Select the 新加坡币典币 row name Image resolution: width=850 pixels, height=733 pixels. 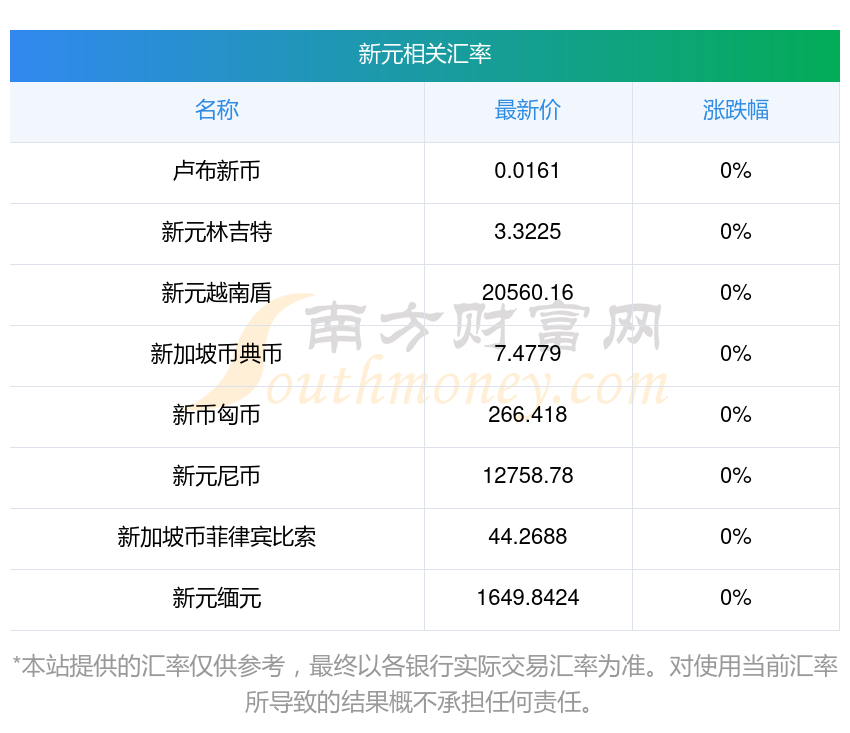(217, 354)
